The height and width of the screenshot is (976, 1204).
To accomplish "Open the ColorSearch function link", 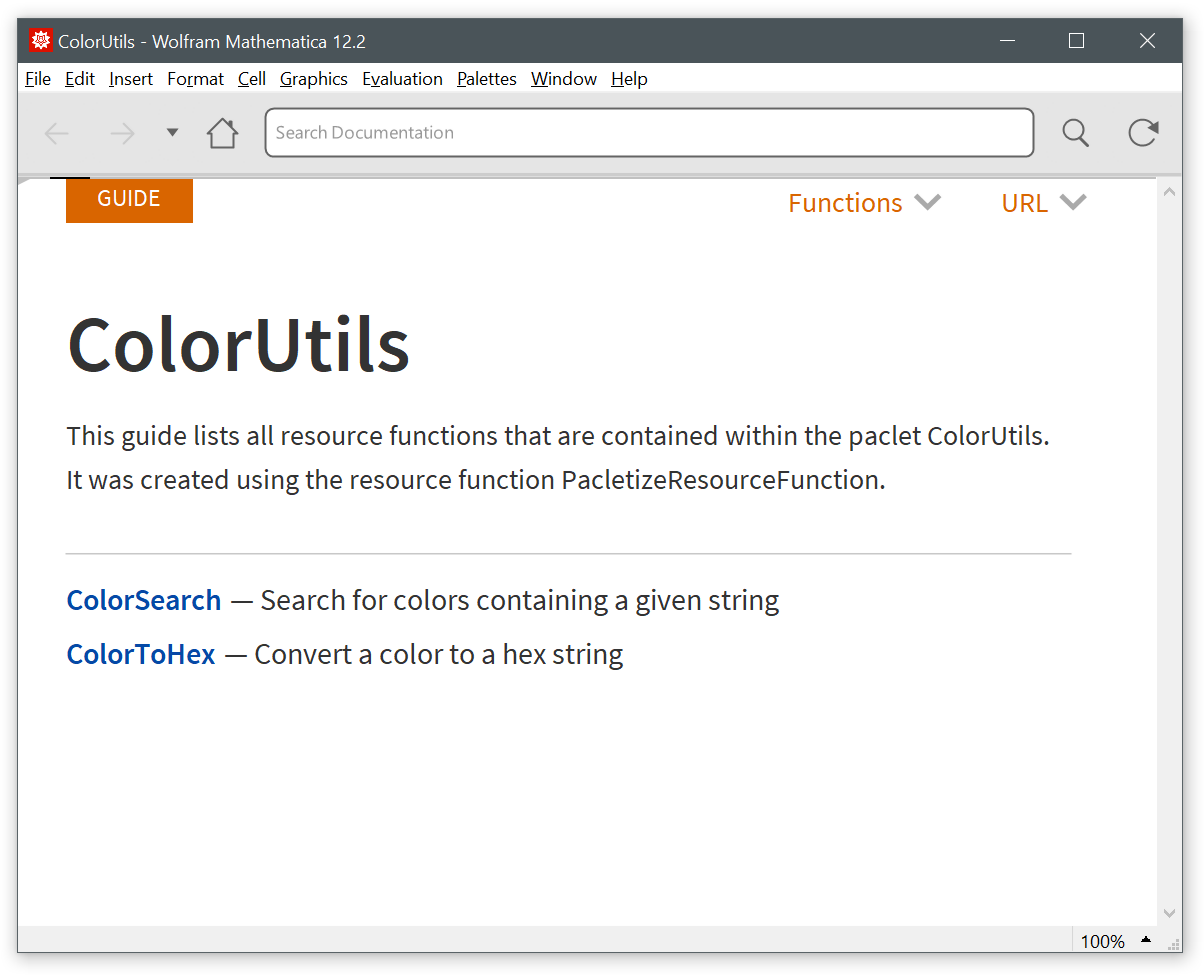I will 143,600.
